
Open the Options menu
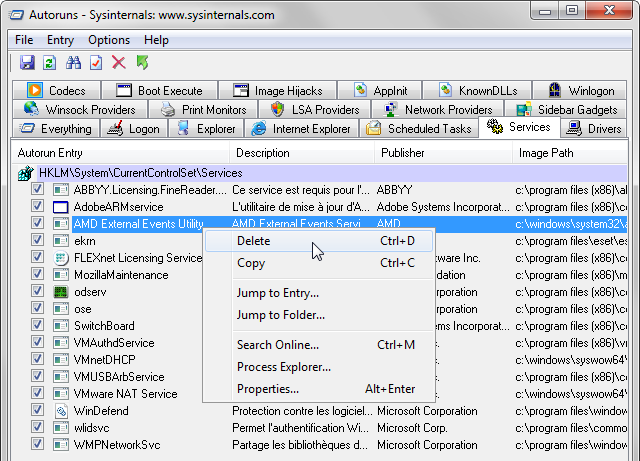coord(109,40)
